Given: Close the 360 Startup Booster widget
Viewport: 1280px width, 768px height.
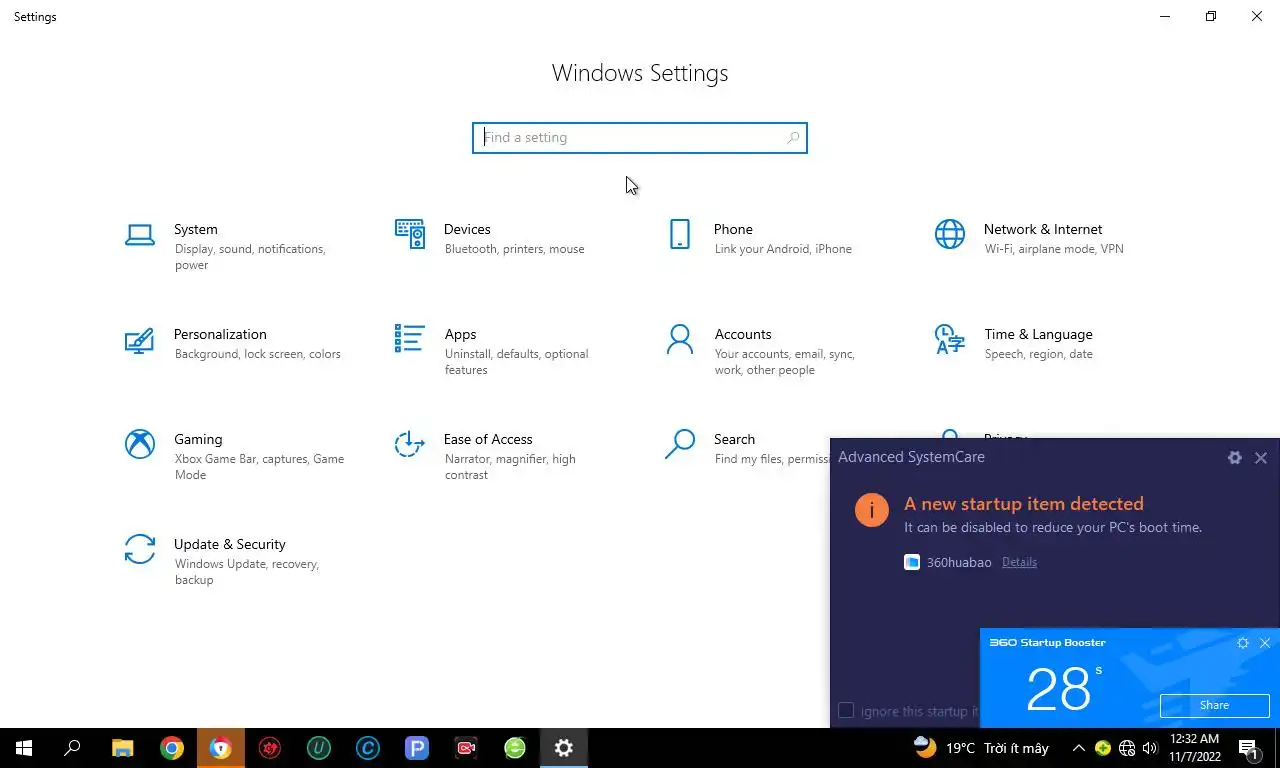Looking at the screenshot, I should coord(1265,643).
